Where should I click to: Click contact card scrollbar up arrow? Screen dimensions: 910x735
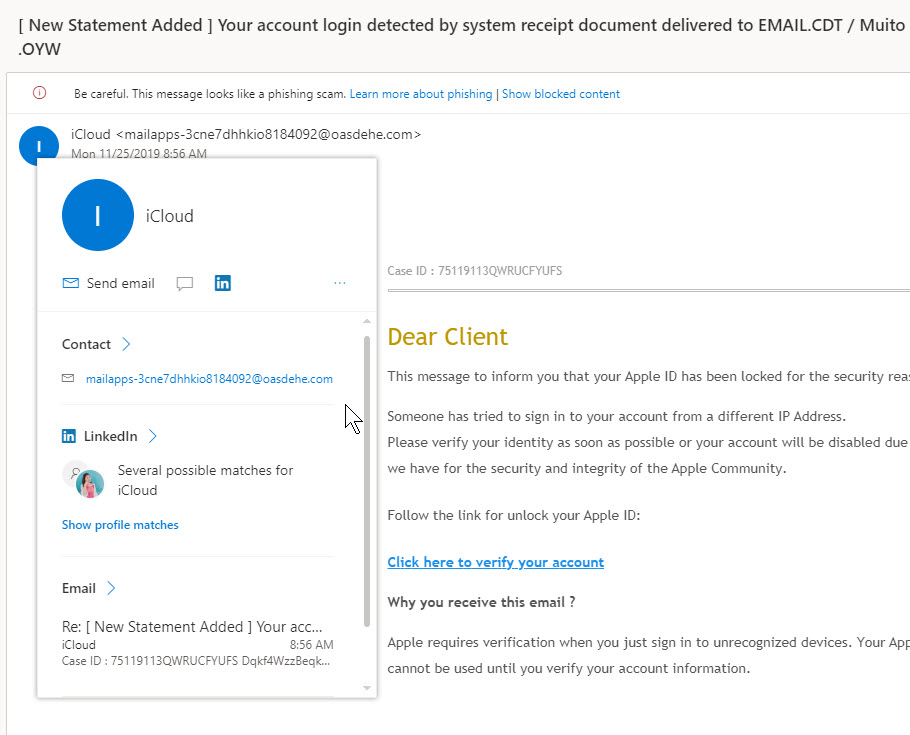click(x=367, y=321)
